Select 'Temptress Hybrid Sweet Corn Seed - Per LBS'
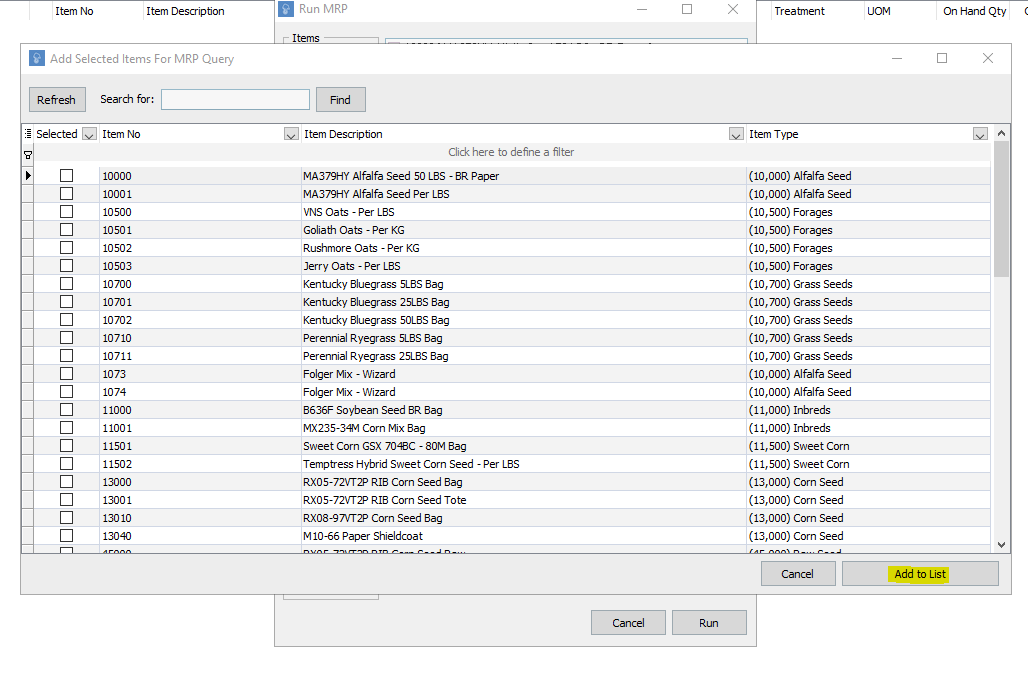This screenshot has height=679, width=1028. [x=523, y=464]
